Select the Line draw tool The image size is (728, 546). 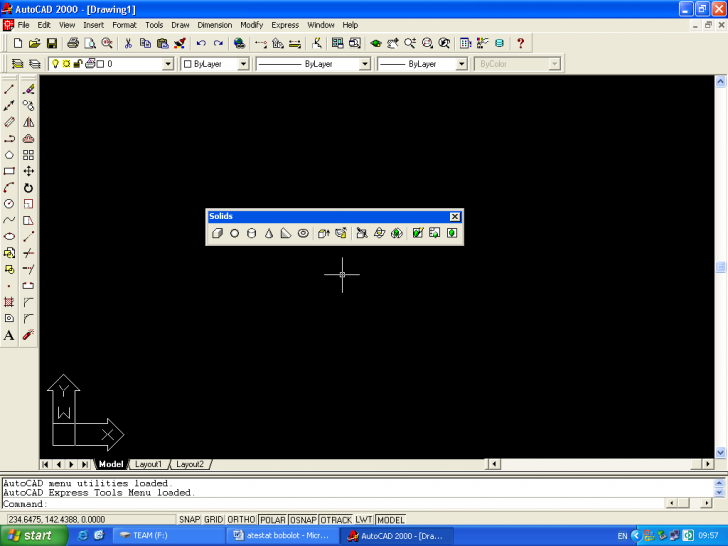[9, 89]
